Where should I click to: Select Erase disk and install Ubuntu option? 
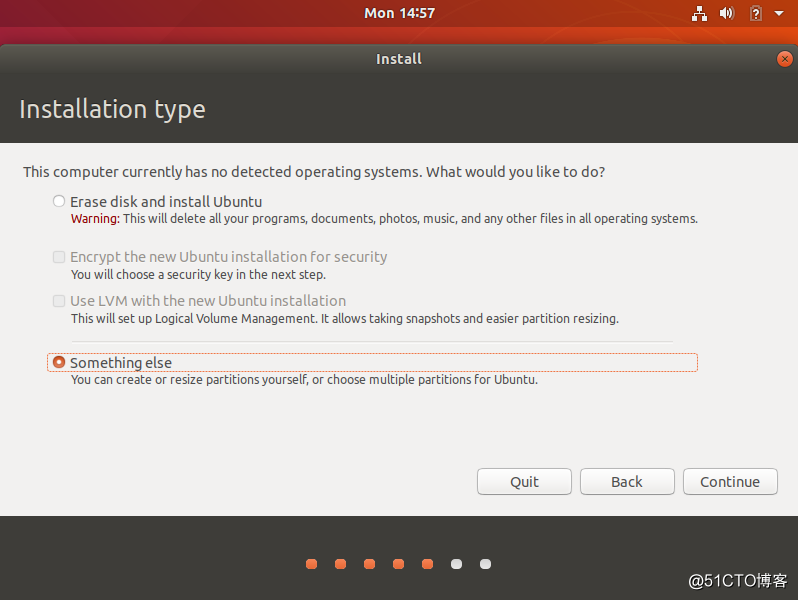pyautogui.click(x=59, y=202)
